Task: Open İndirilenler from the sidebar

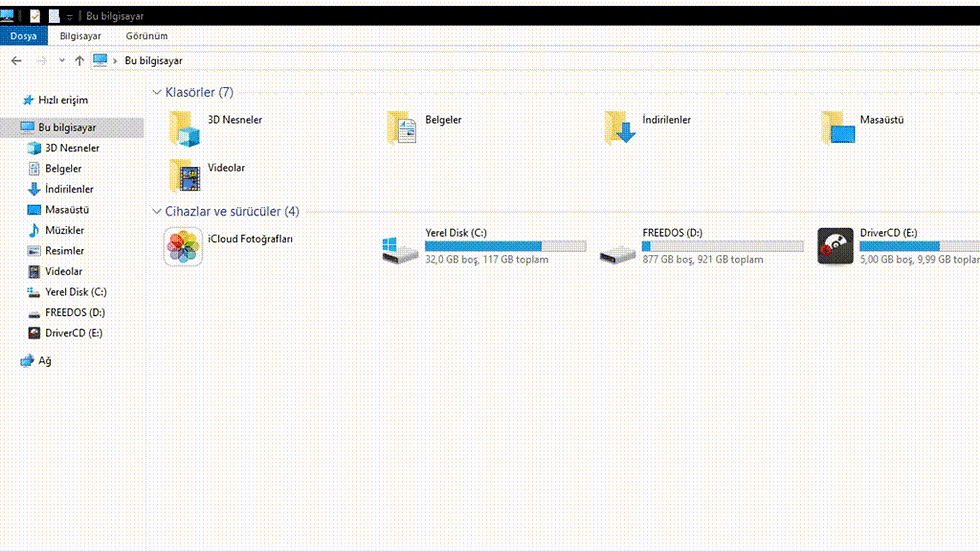Action: pos(61,189)
